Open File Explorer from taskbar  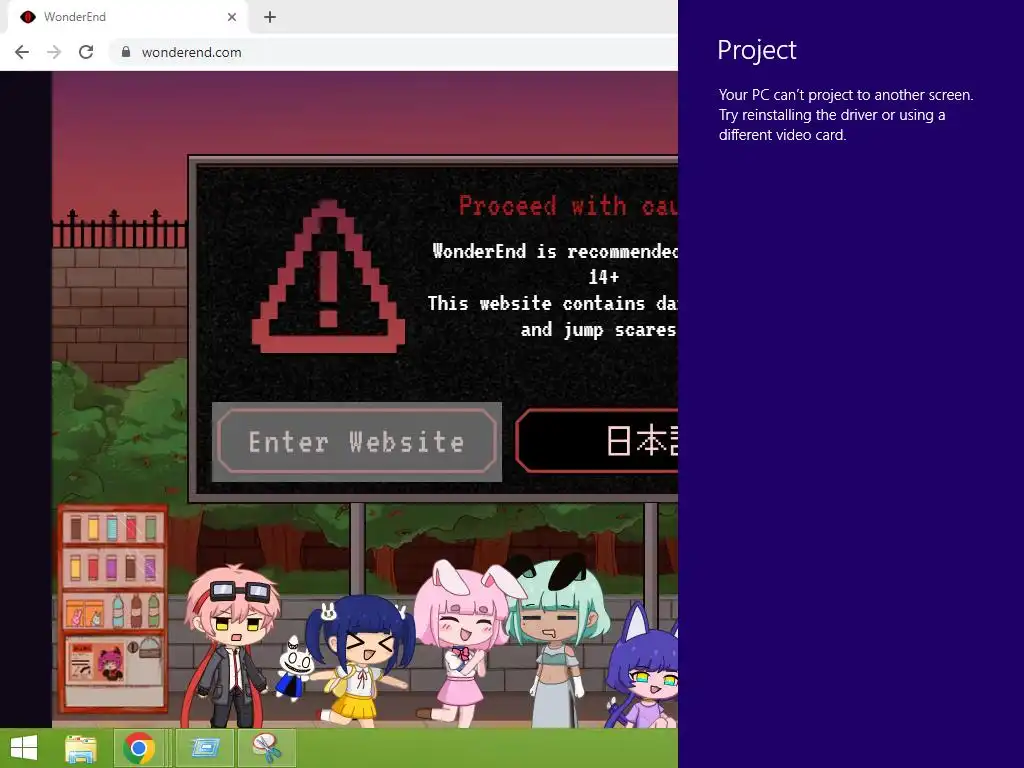(x=81, y=748)
